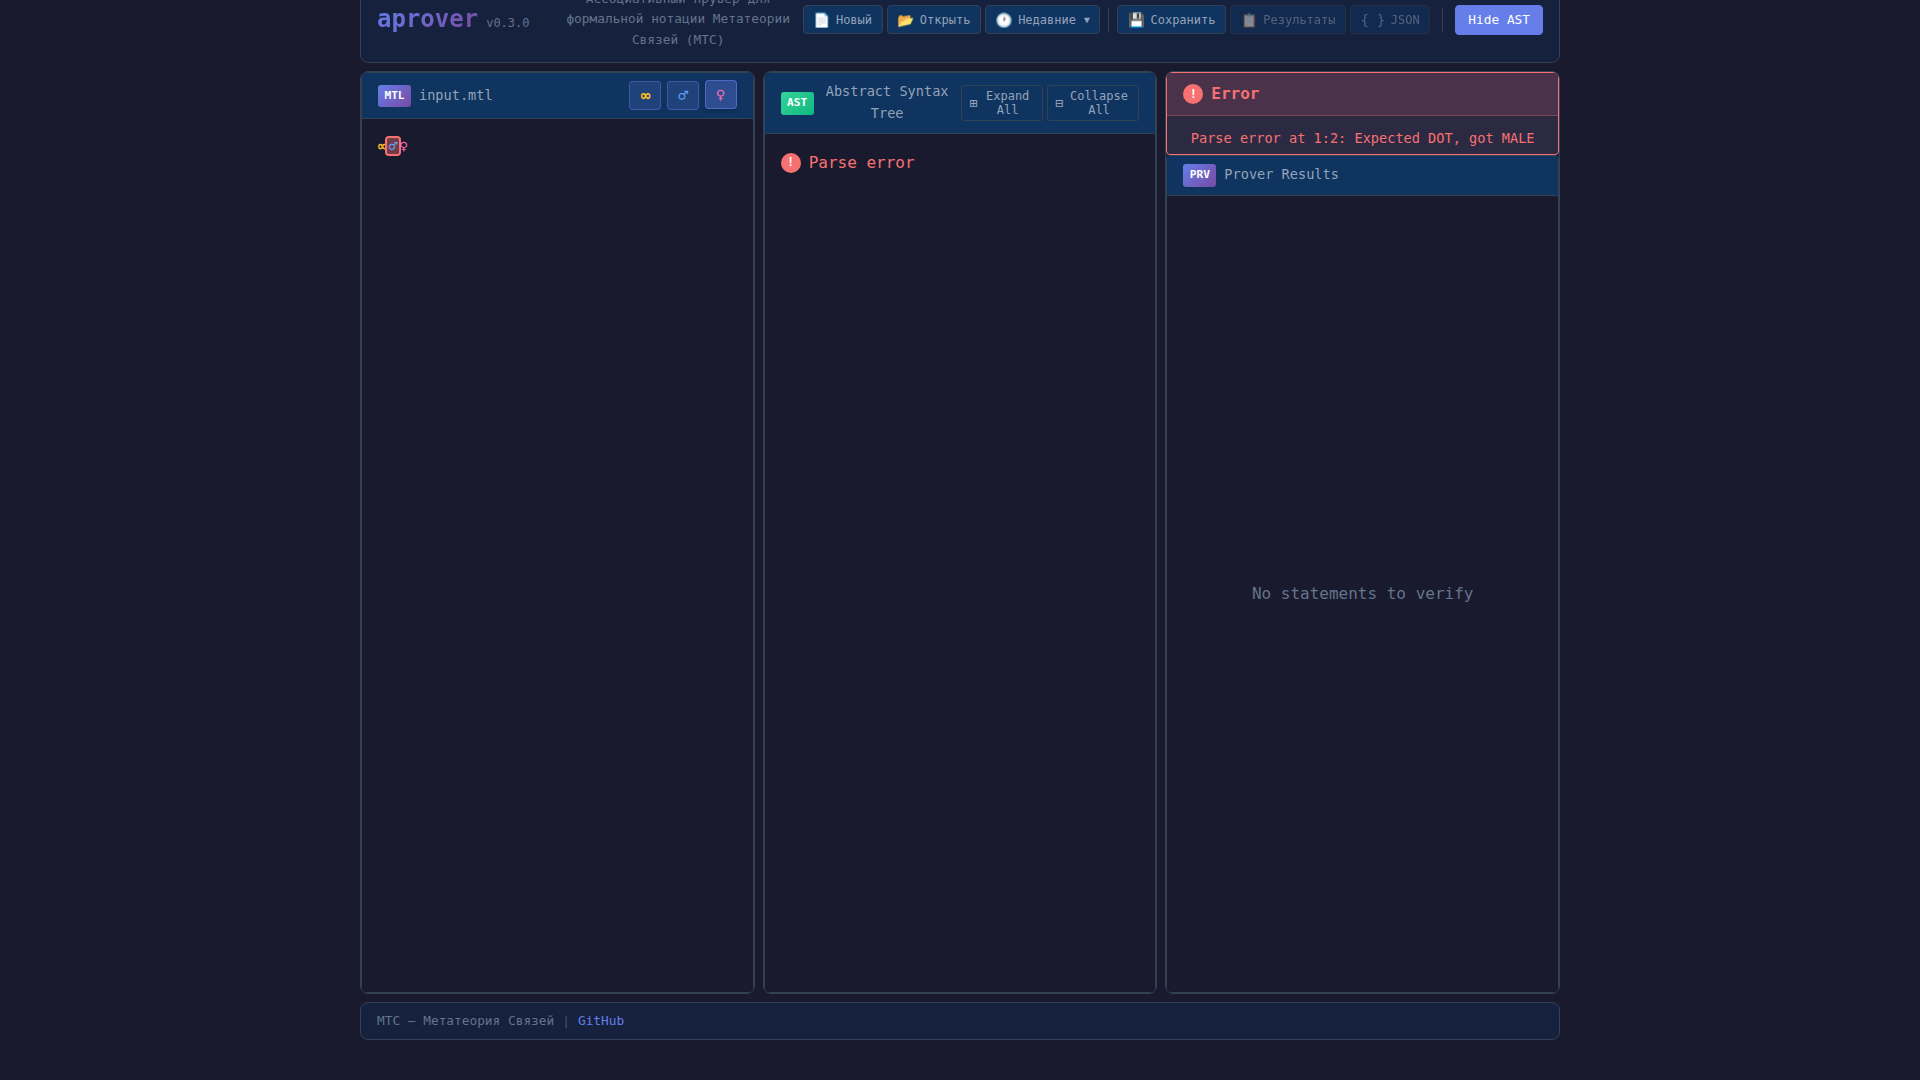Click Parse error icon in AST panel
1920x1080 pixels.
click(x=790, y=163)
